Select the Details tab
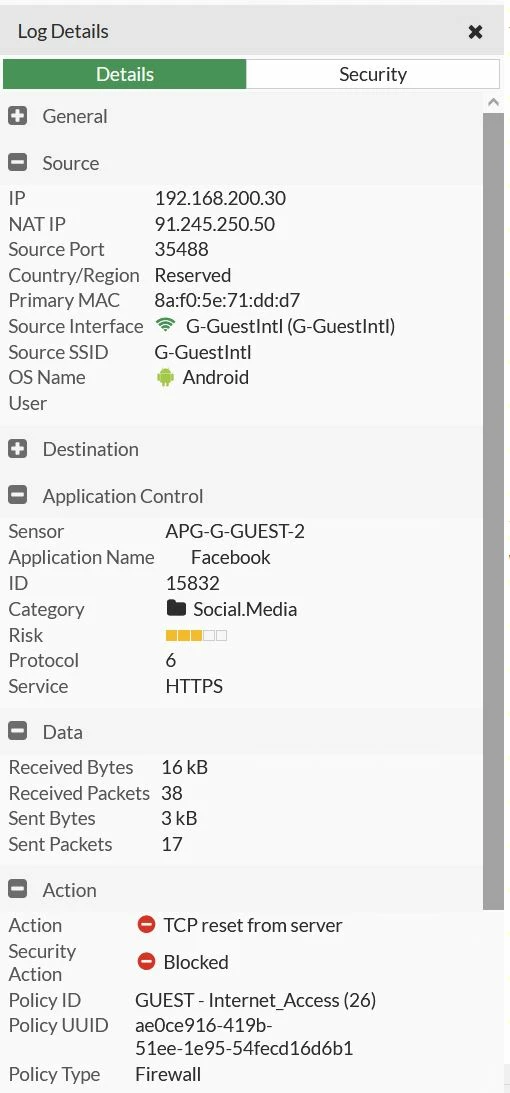 point(125,74)
